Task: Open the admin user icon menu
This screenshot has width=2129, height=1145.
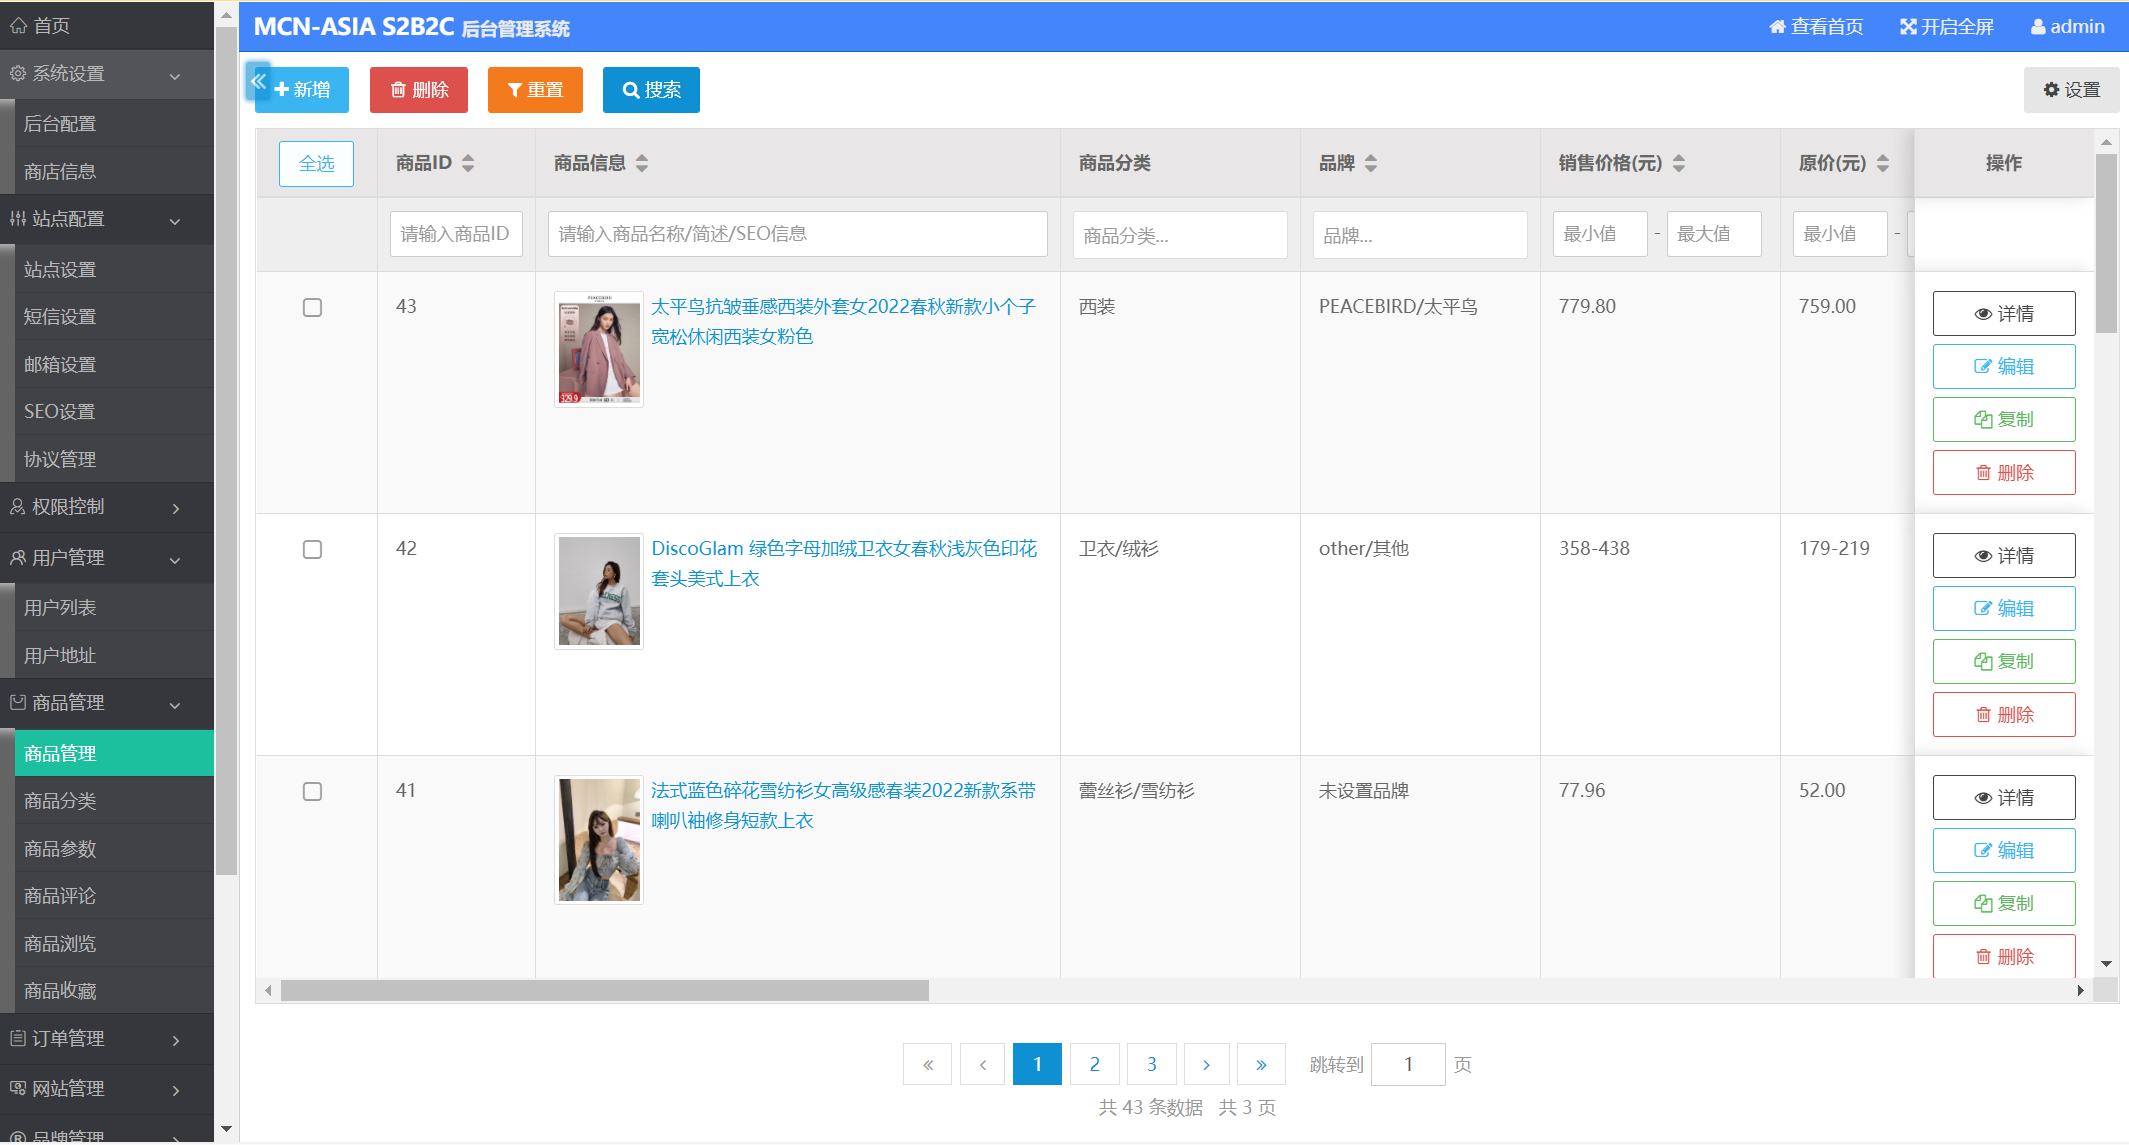Action: [2037, 27]
